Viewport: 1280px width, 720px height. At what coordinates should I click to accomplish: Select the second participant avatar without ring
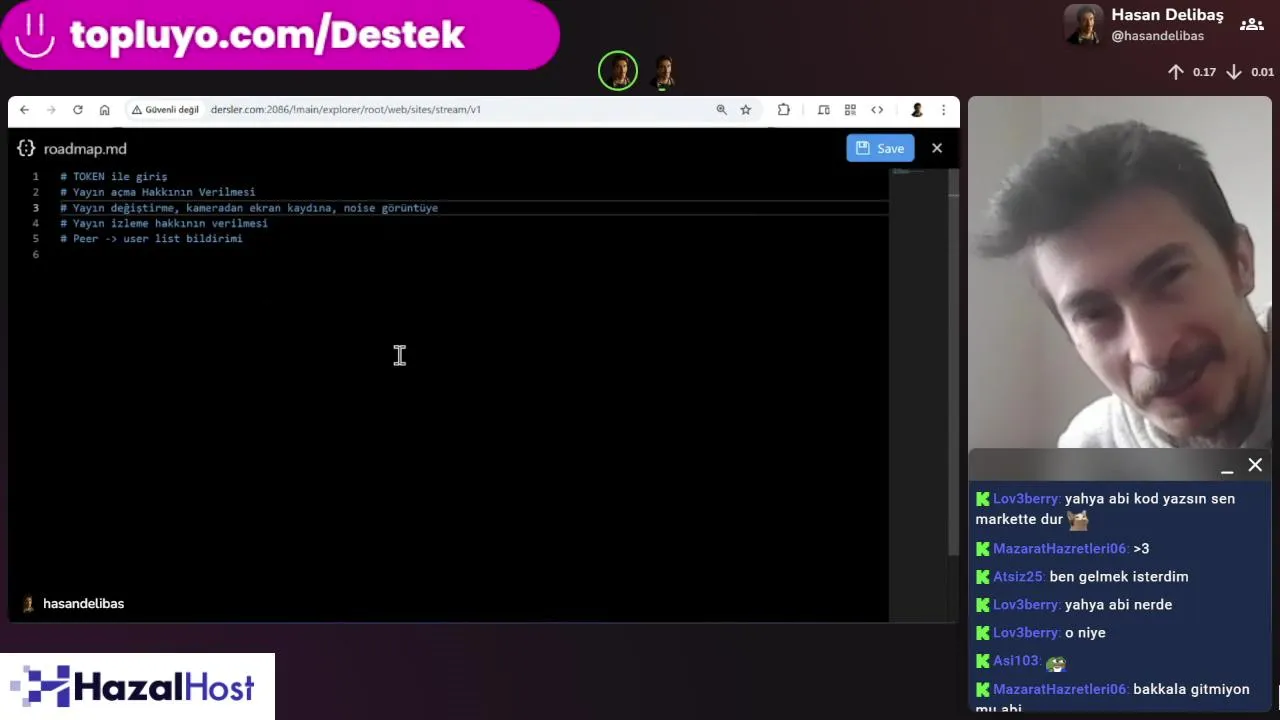[x=663, y=71]
